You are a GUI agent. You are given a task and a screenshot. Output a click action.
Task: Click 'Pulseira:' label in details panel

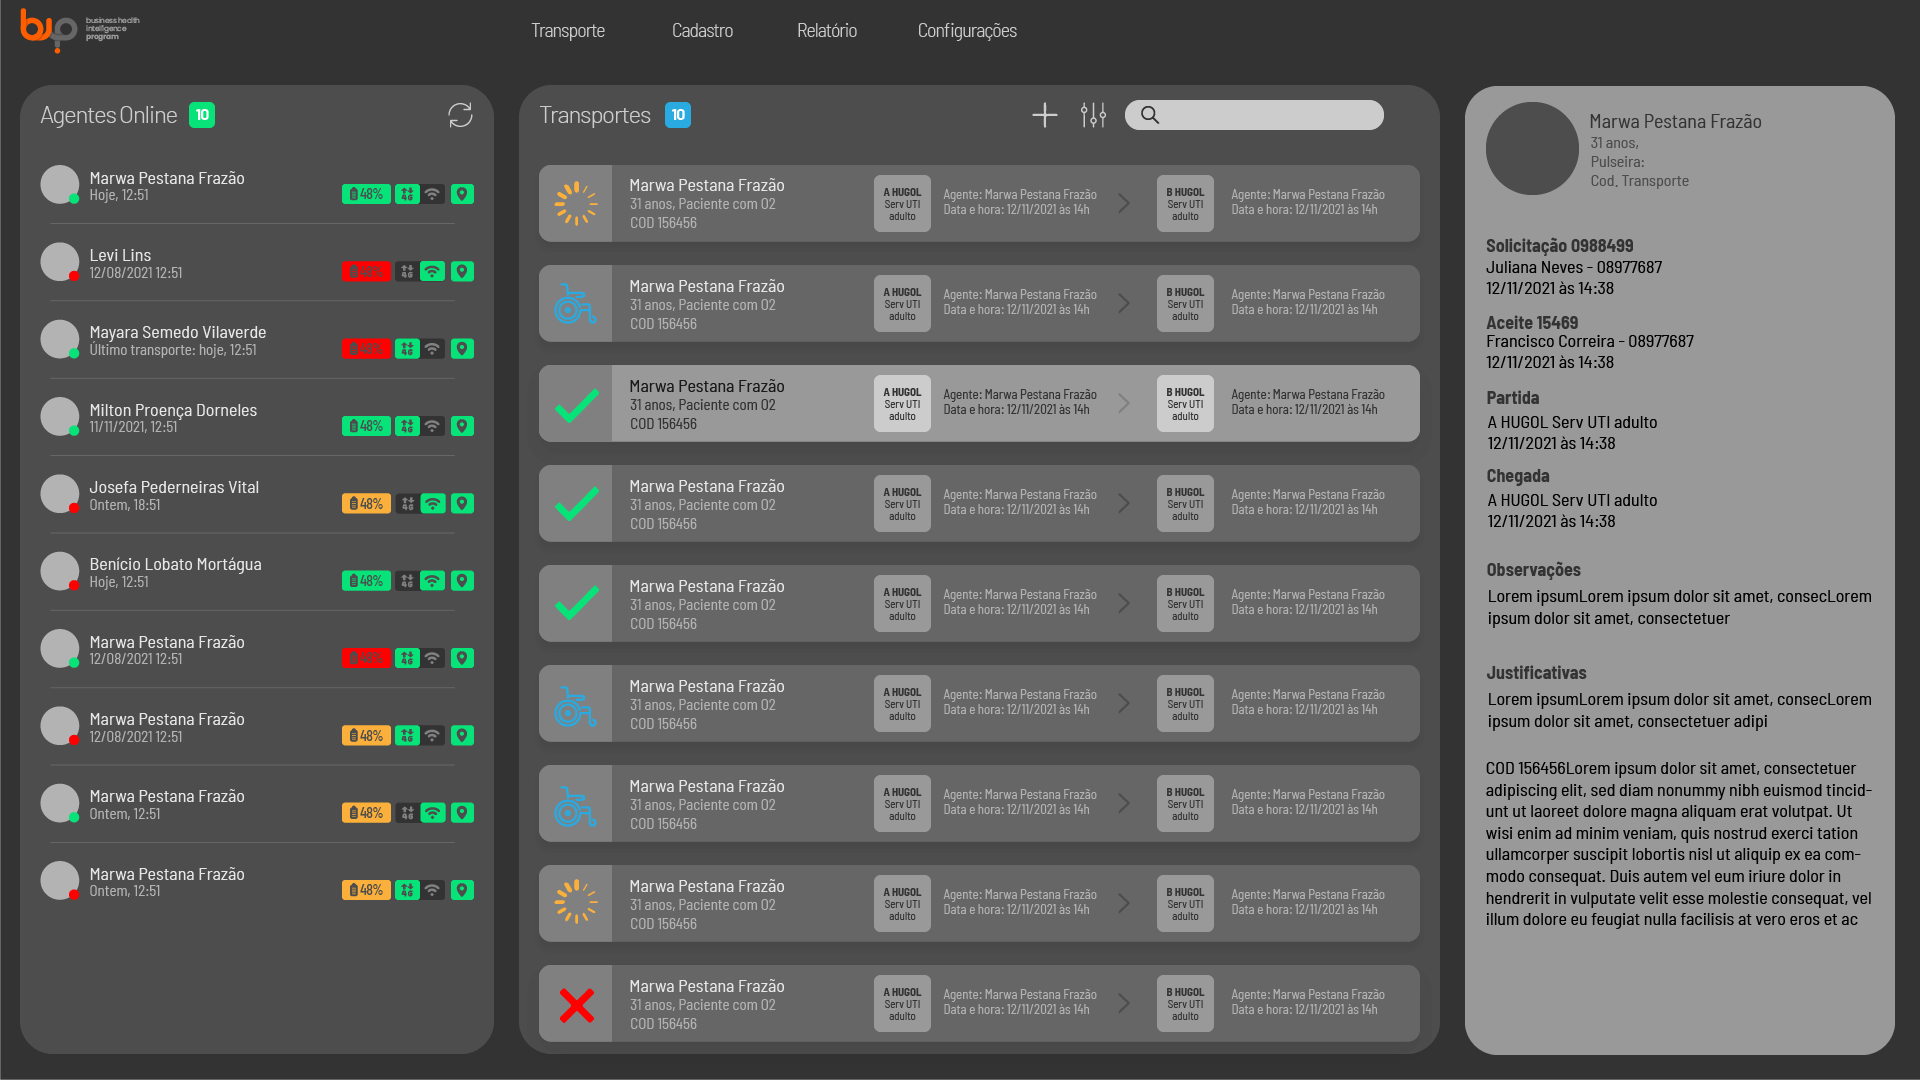click(1617, 162)
